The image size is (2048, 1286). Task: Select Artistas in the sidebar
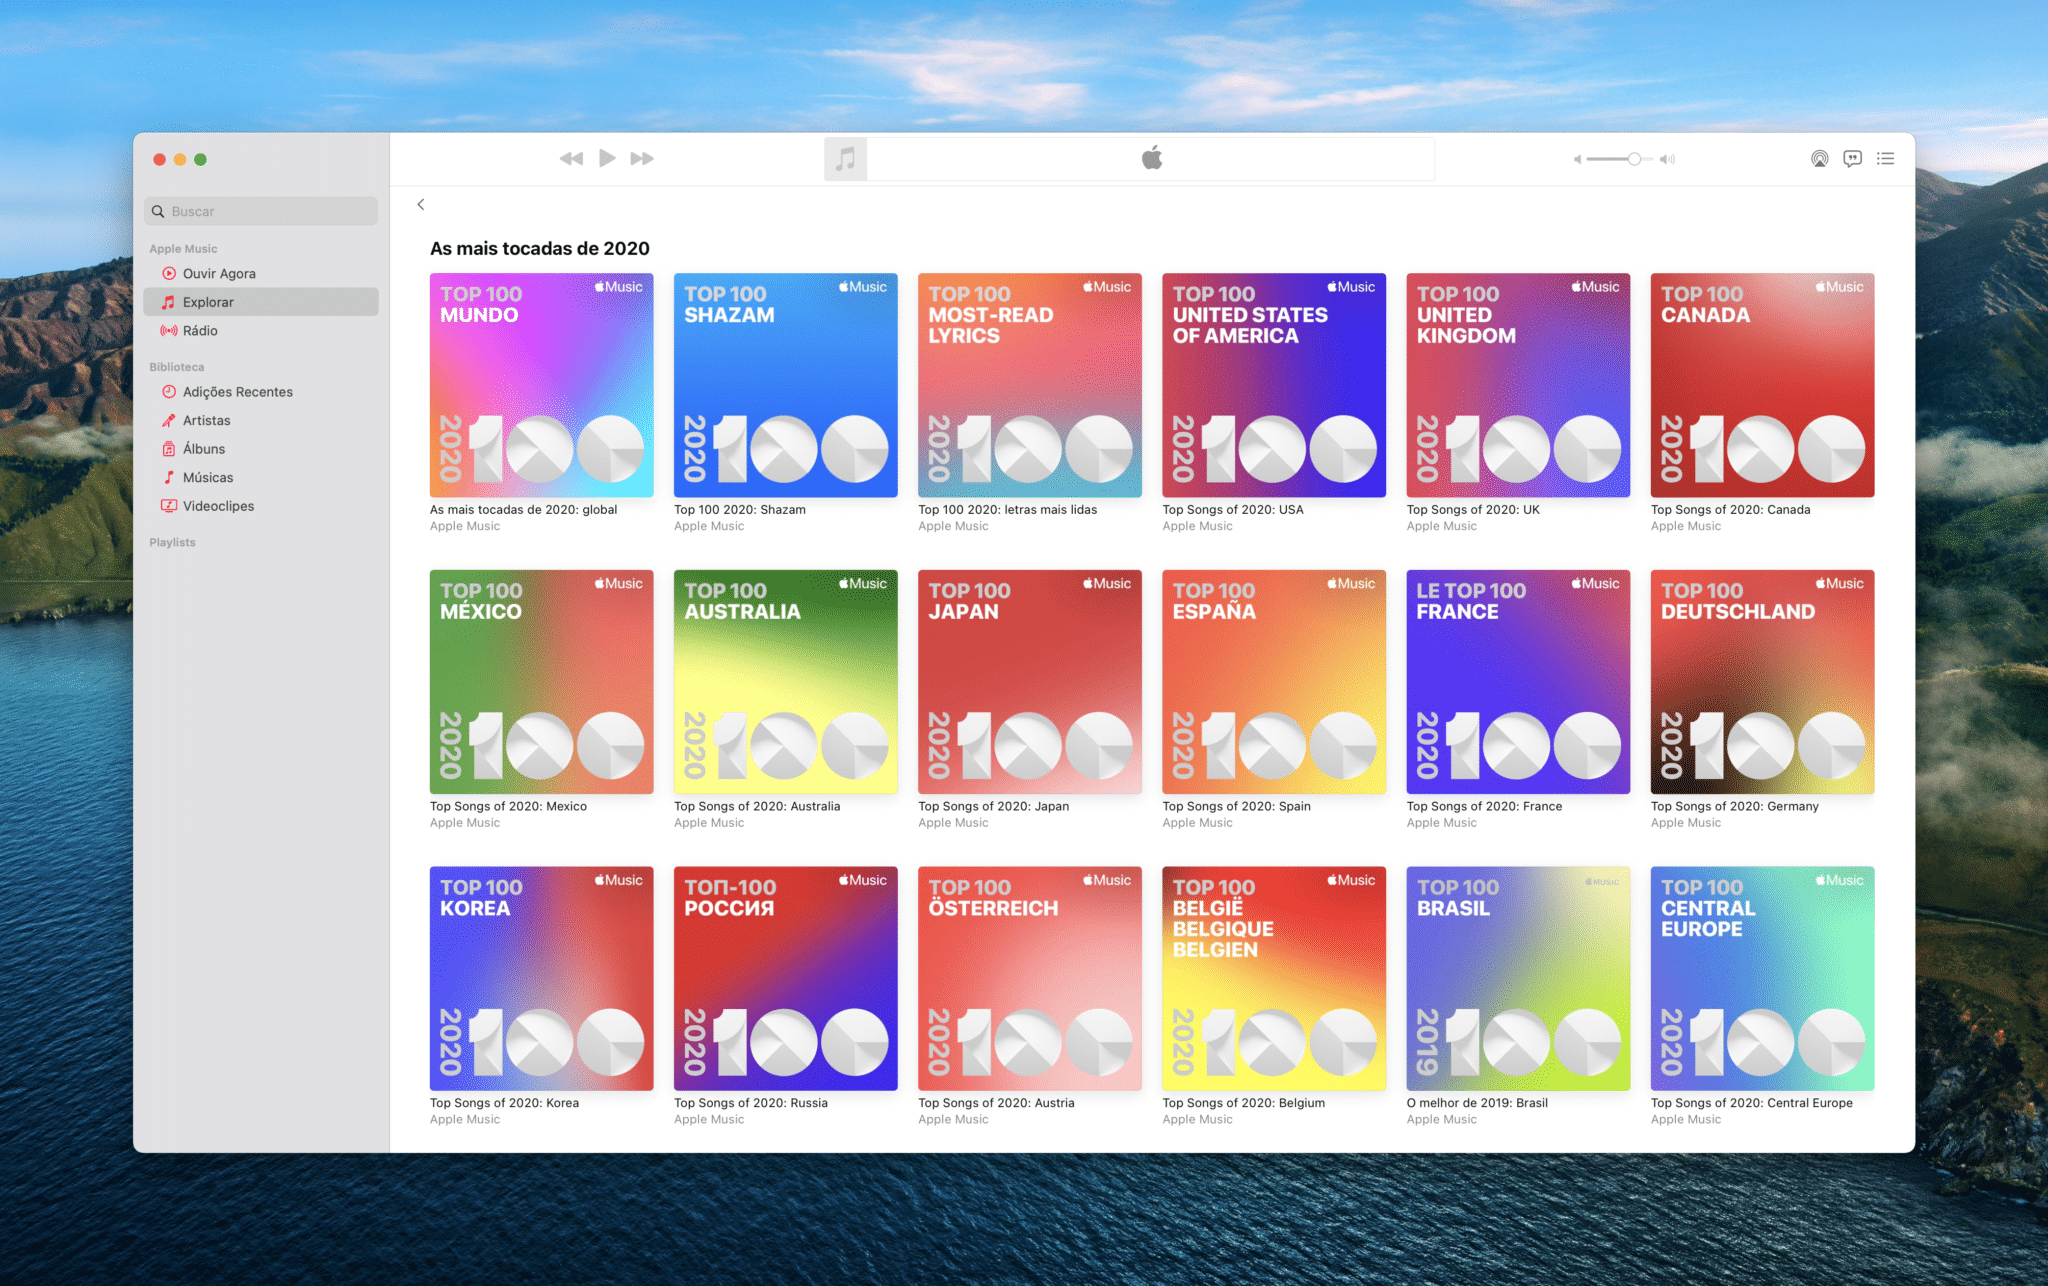pos(208,420)
